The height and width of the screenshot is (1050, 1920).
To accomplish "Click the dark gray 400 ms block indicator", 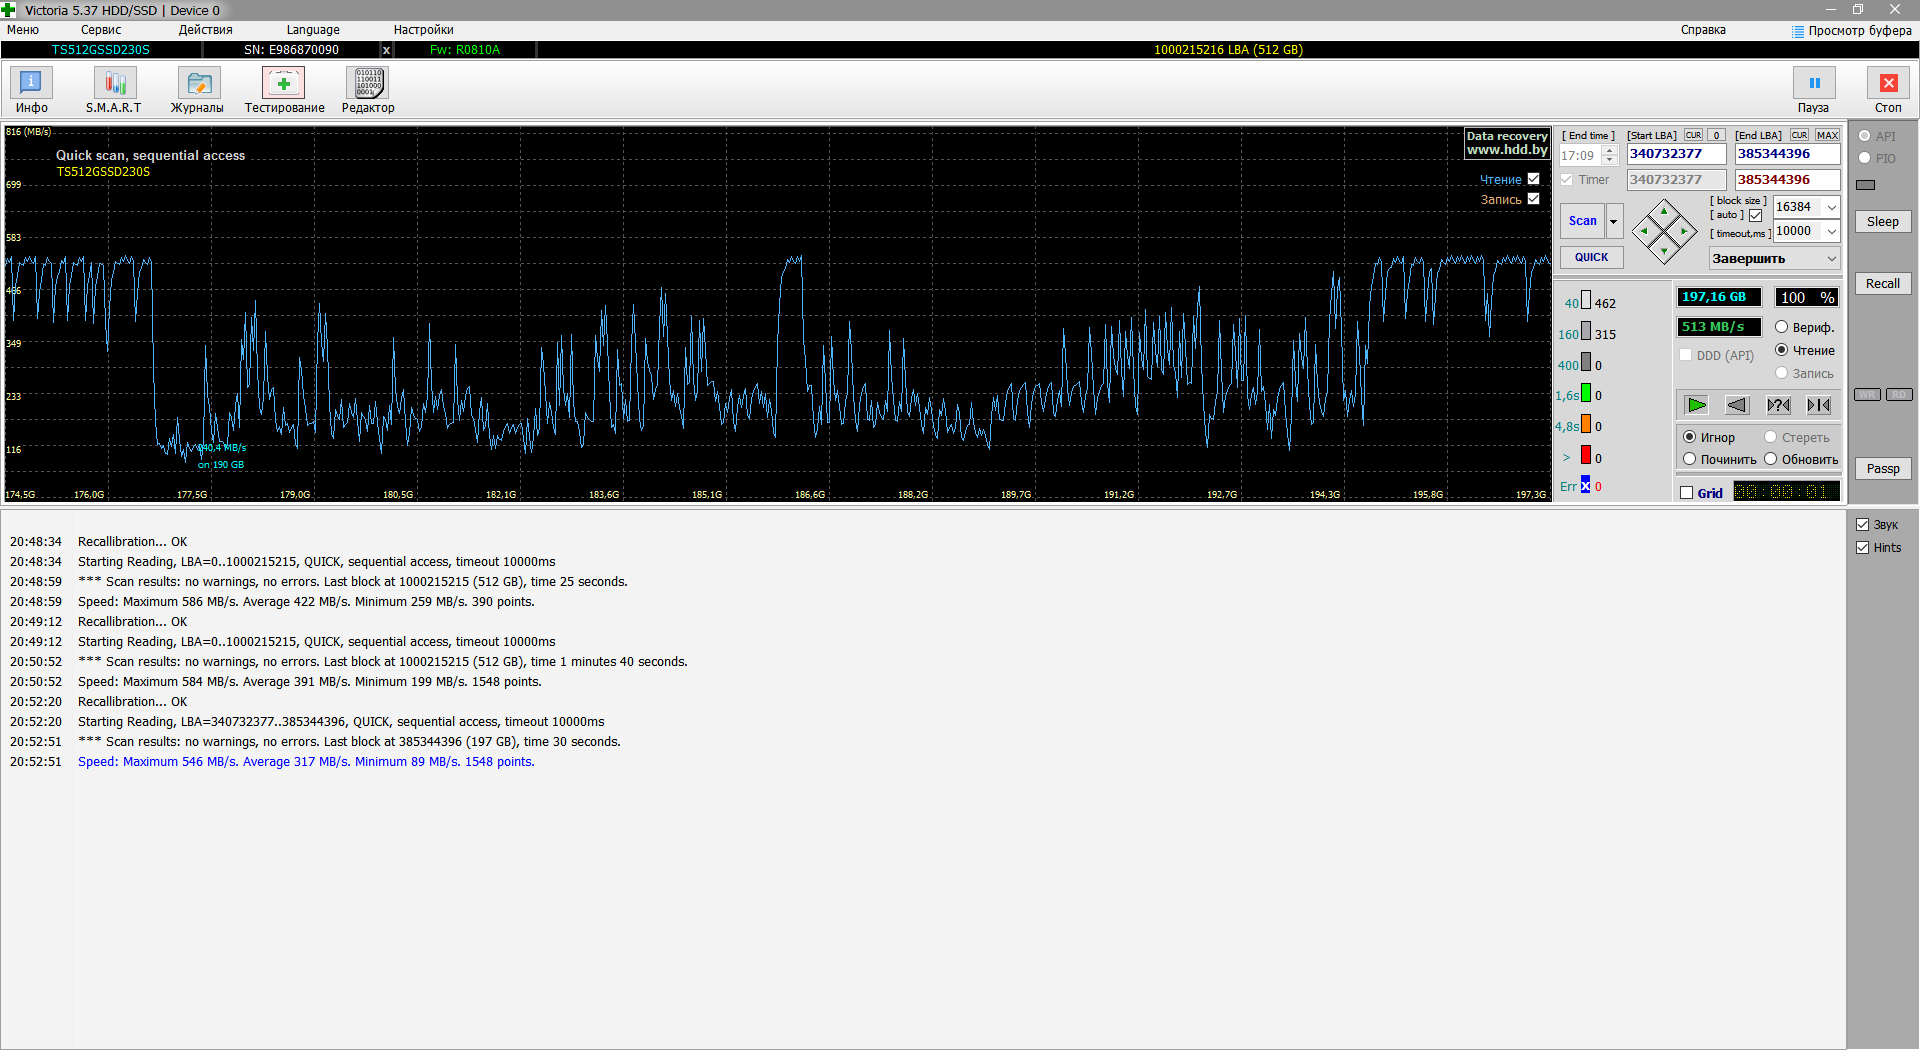I will [x=1586, y=362].
